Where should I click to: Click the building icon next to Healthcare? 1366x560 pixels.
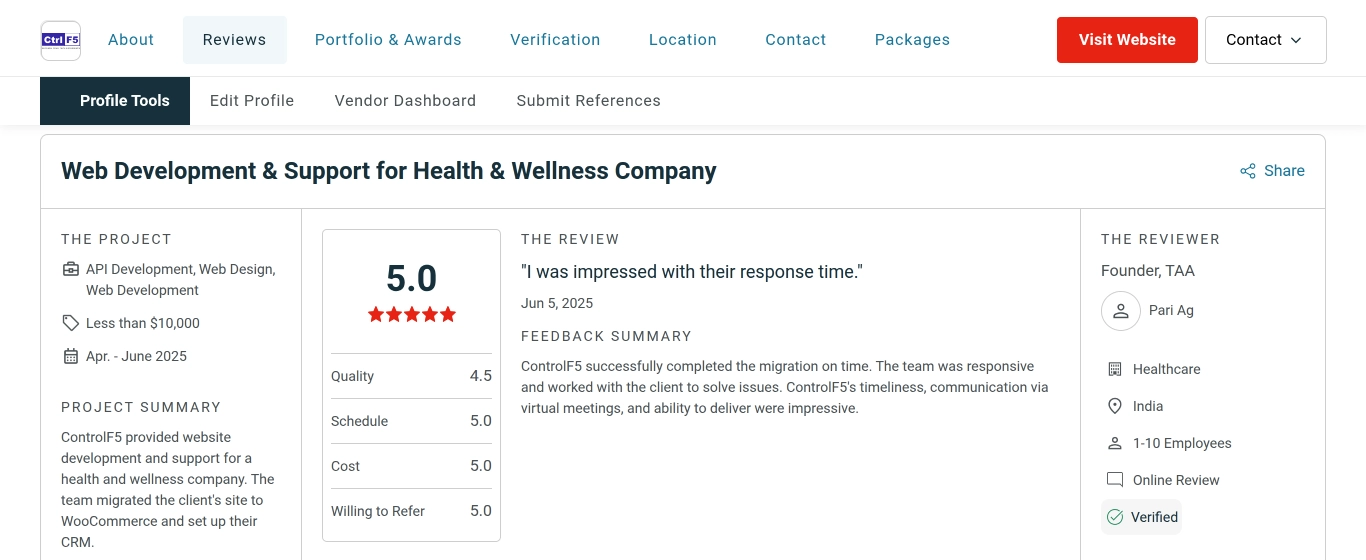click(1115, 369)
